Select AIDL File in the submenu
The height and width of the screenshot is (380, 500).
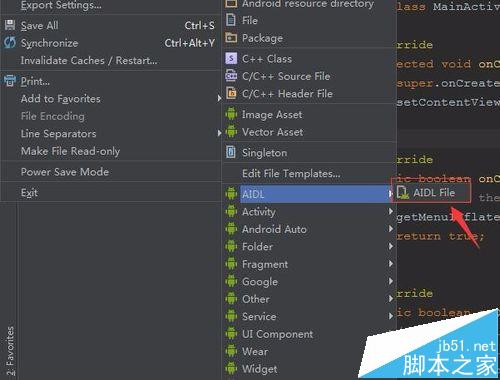coord(431,193)
